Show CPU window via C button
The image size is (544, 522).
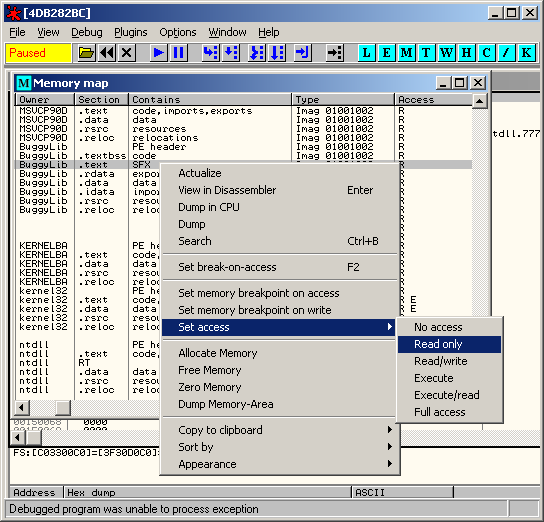(x=486, y=53)
